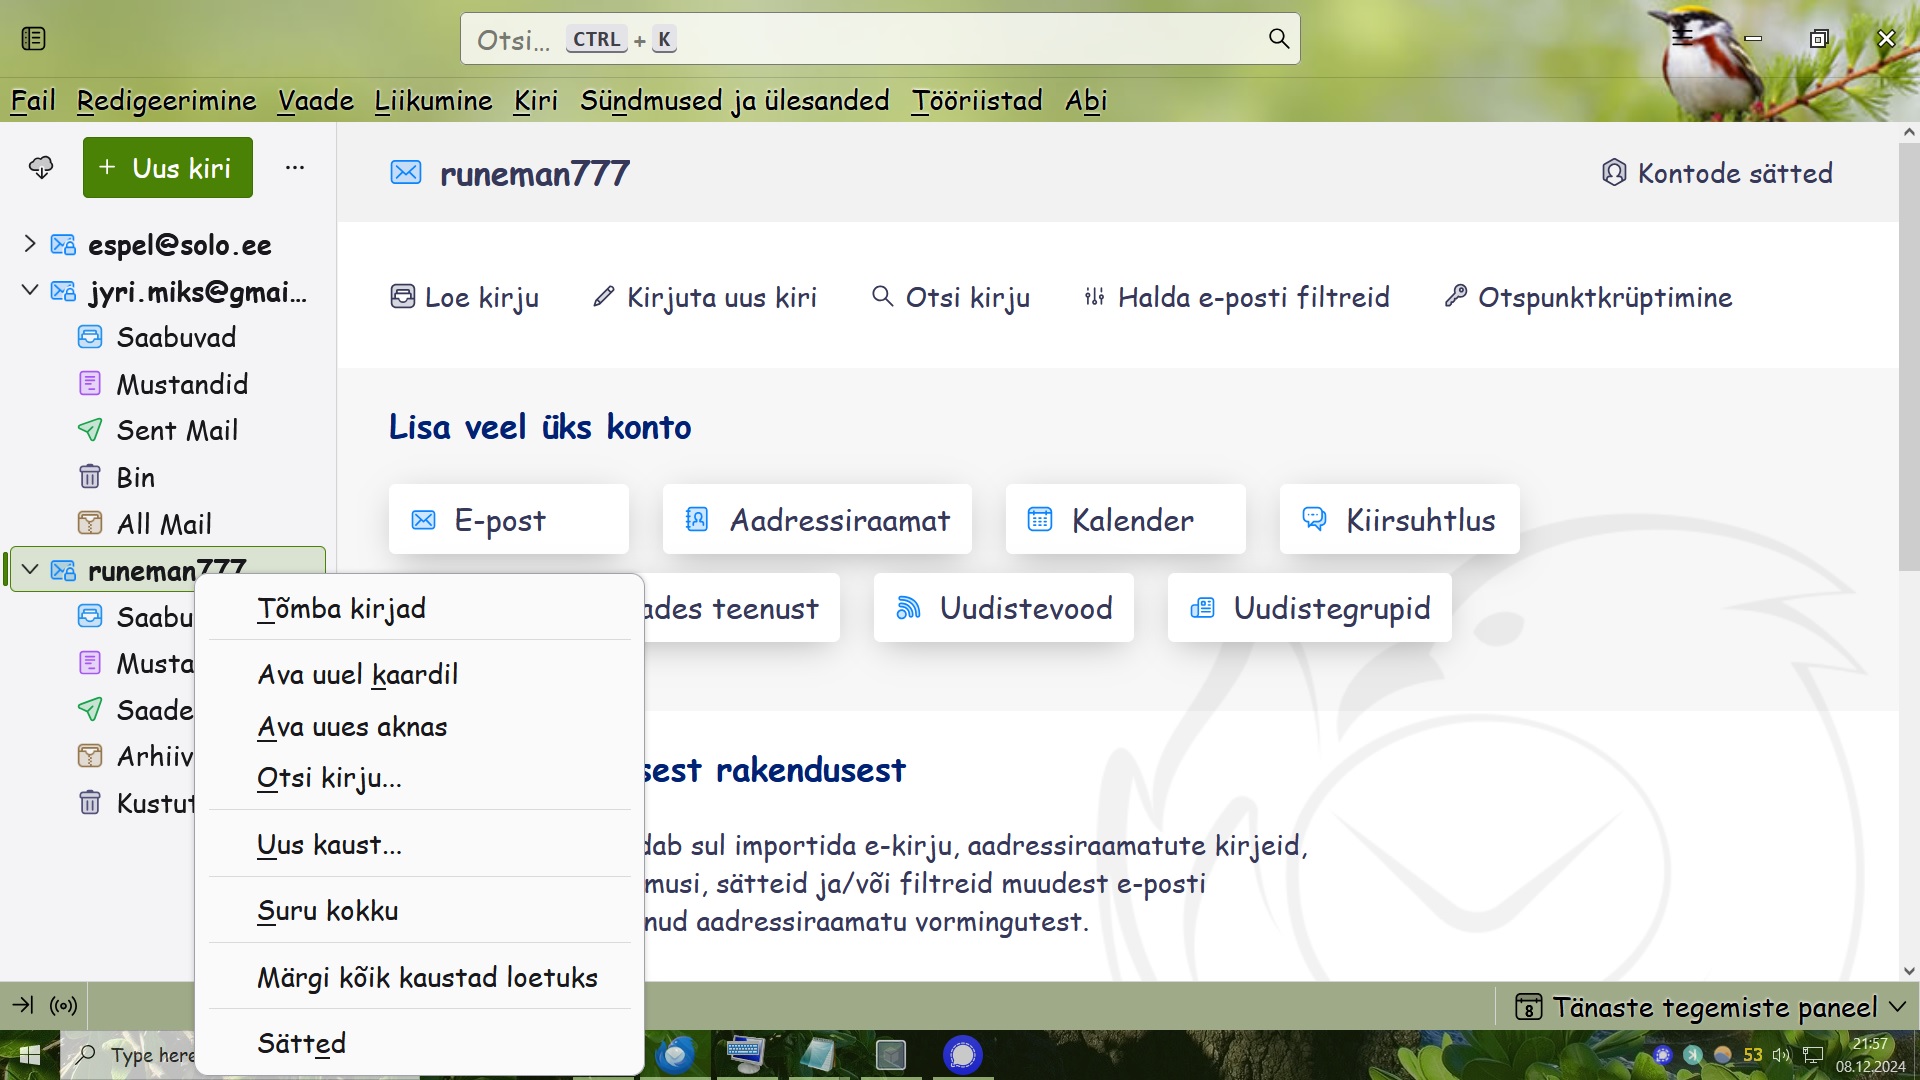Click the vertical scrollbar thumb
The width and height of the screenshot is (1920, 1080).
[x=1909, y=357]
